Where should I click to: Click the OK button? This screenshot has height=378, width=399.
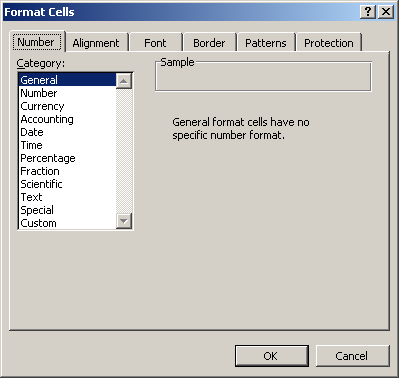272,356
